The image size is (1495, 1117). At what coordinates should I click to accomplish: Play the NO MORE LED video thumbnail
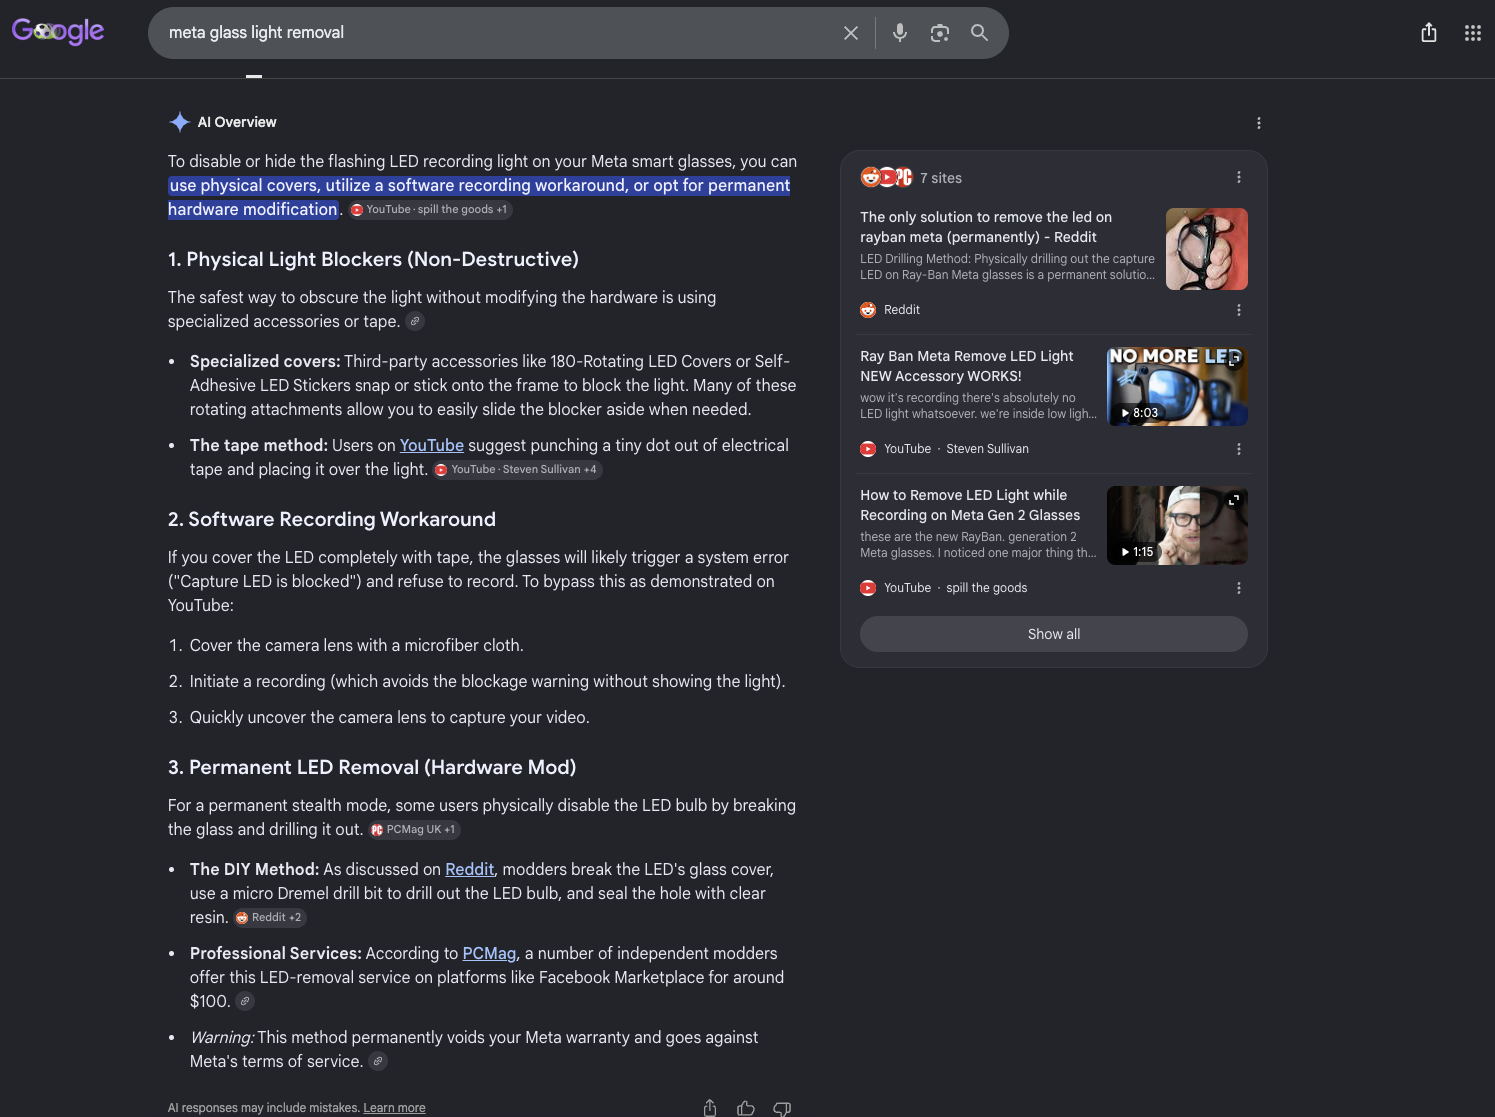[1177, 386]
